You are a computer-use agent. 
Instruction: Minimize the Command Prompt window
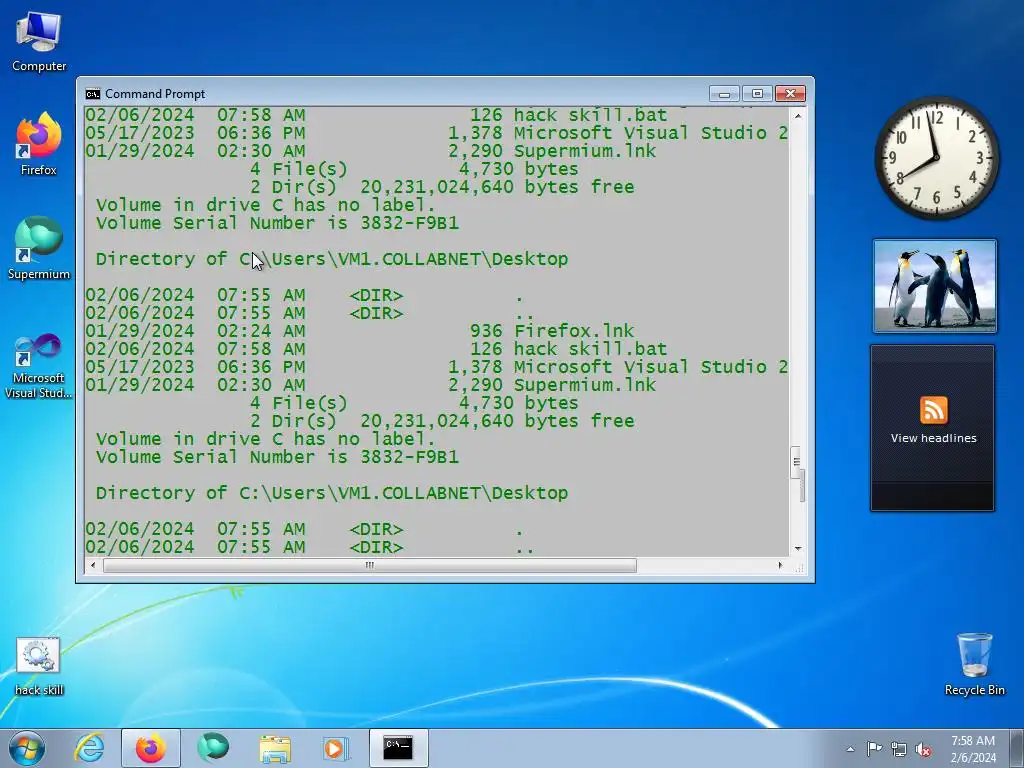point(724,94)
